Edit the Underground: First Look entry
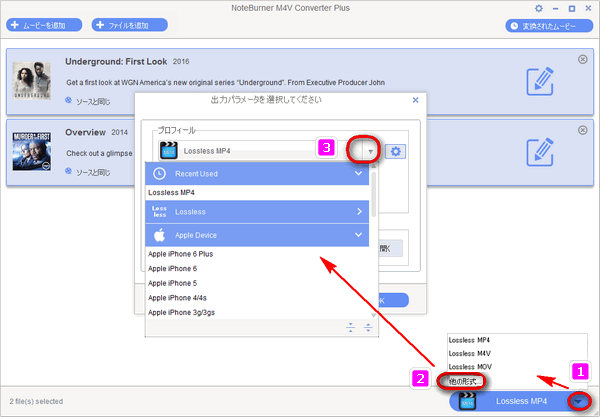Screen dimensions: 600x417 click(540, 81)
